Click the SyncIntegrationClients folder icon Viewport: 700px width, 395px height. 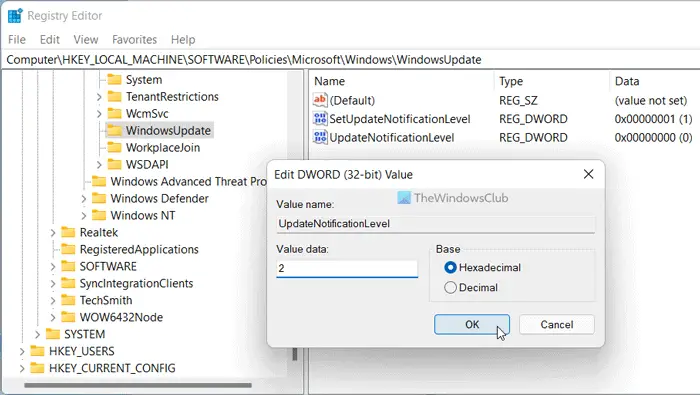68,283
